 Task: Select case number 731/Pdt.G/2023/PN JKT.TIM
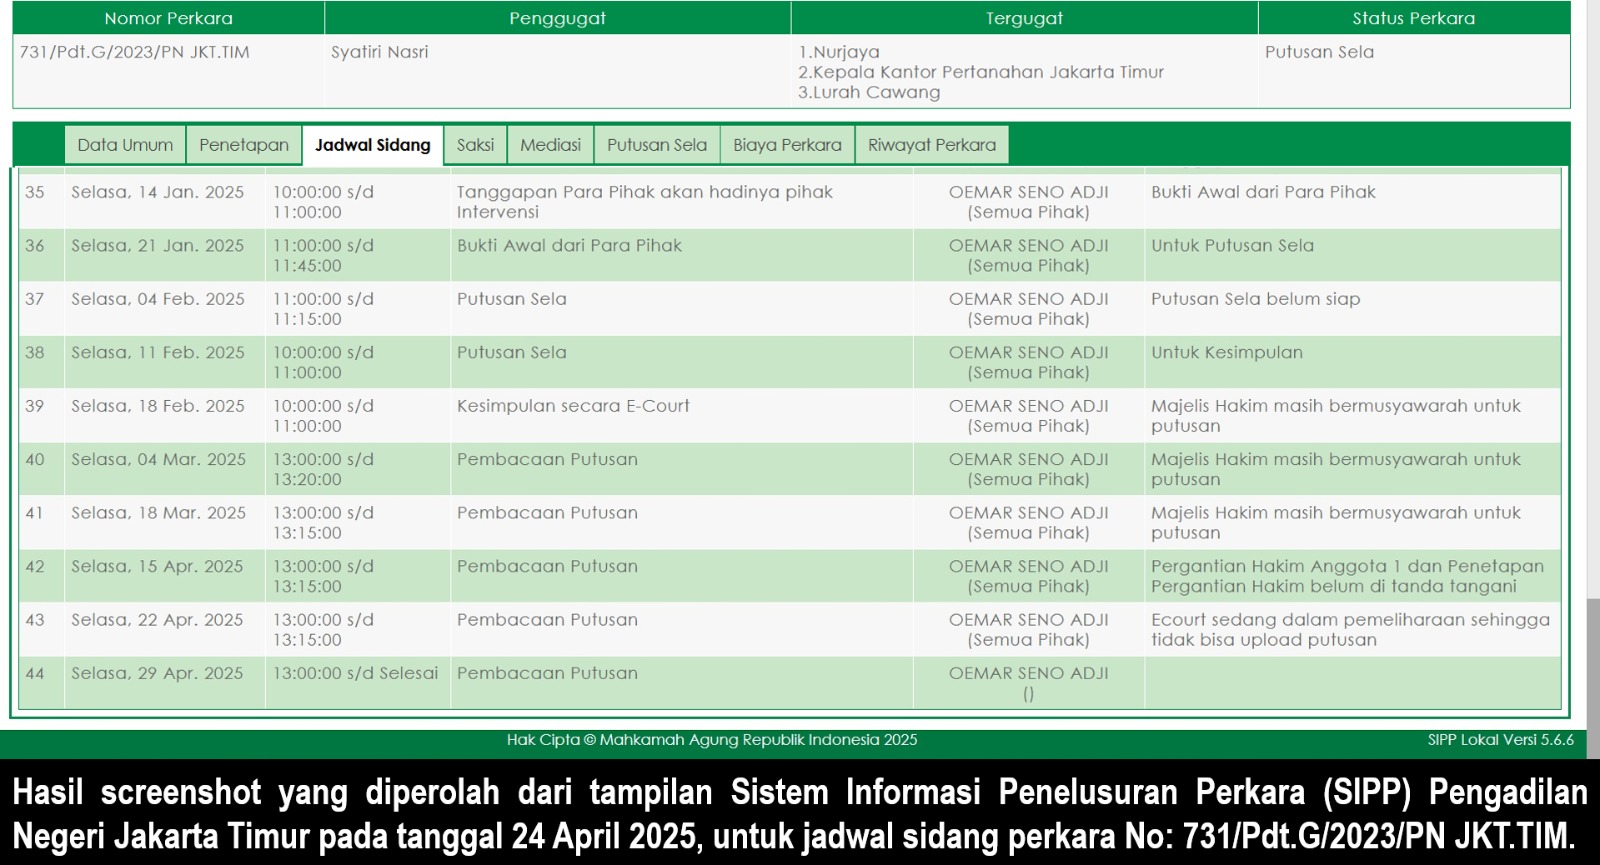135,52
